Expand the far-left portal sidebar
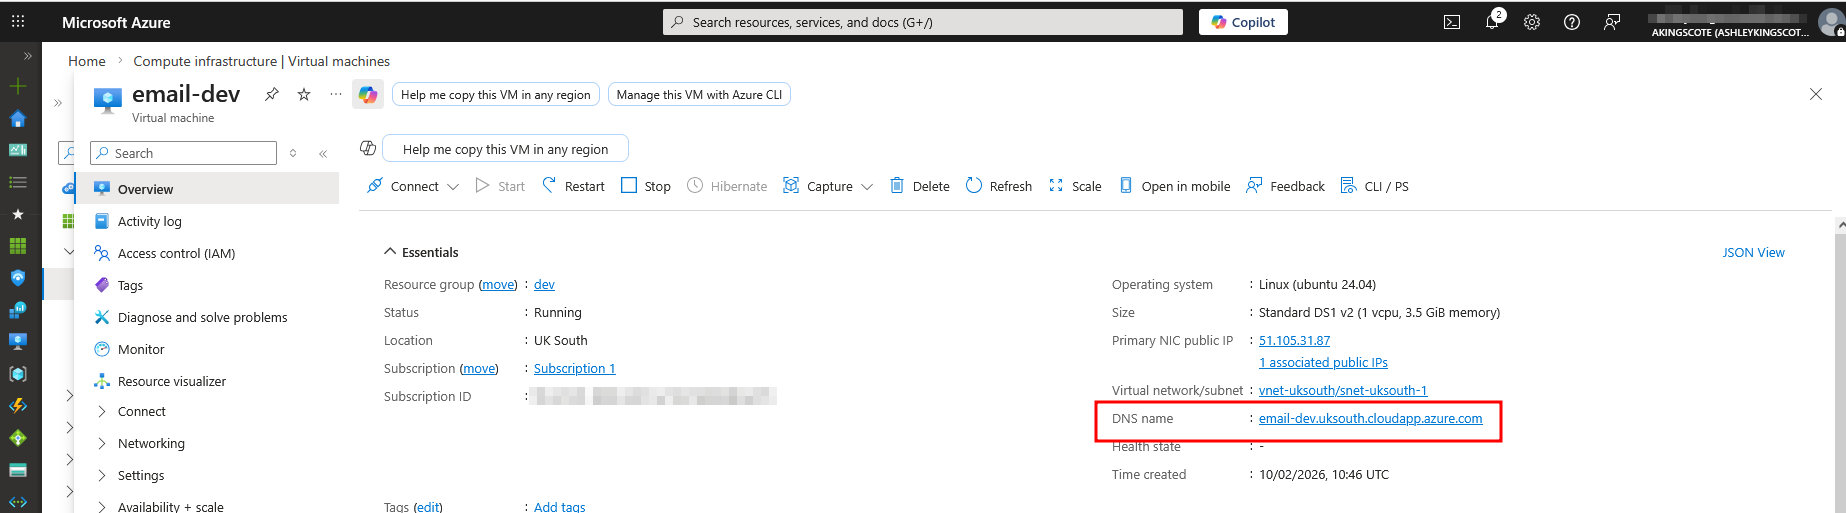1846x513 pixels. point(28,56)
